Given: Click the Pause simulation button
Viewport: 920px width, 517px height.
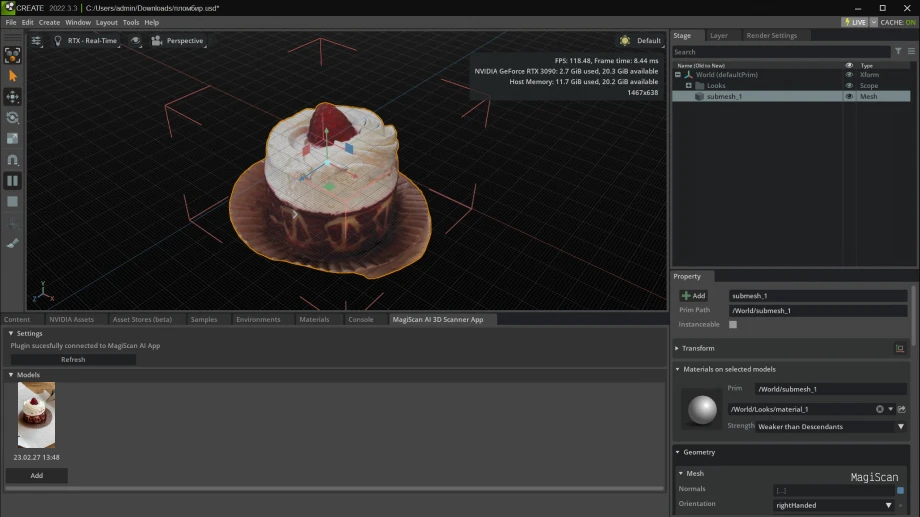Looking at the screenshot, I should point(12,181).
